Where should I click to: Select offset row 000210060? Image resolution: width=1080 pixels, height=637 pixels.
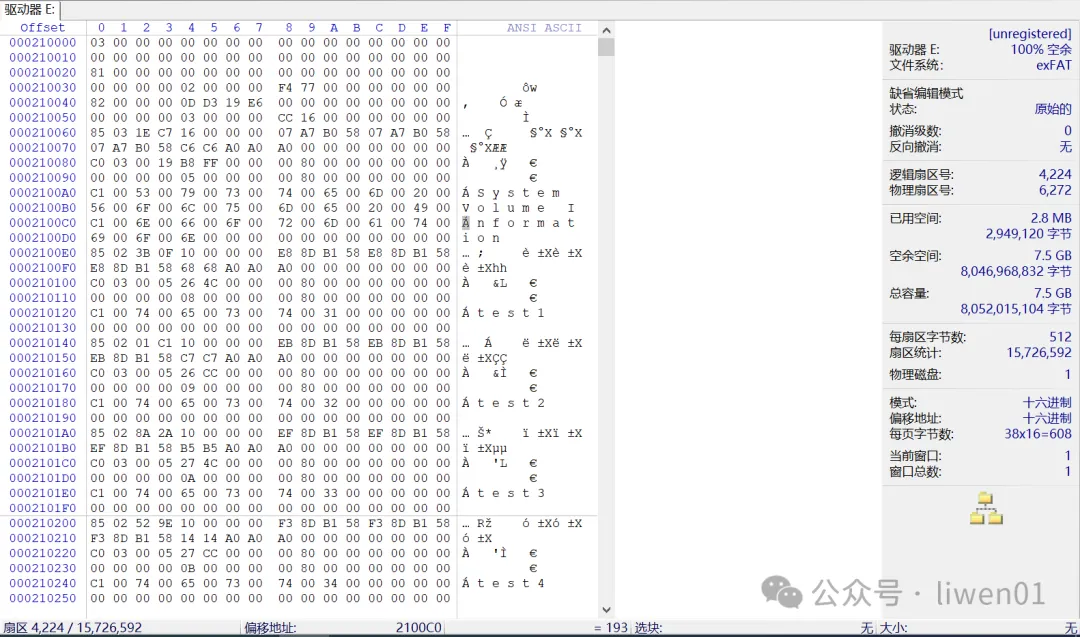pyautogui.click(x=43, y=132)
